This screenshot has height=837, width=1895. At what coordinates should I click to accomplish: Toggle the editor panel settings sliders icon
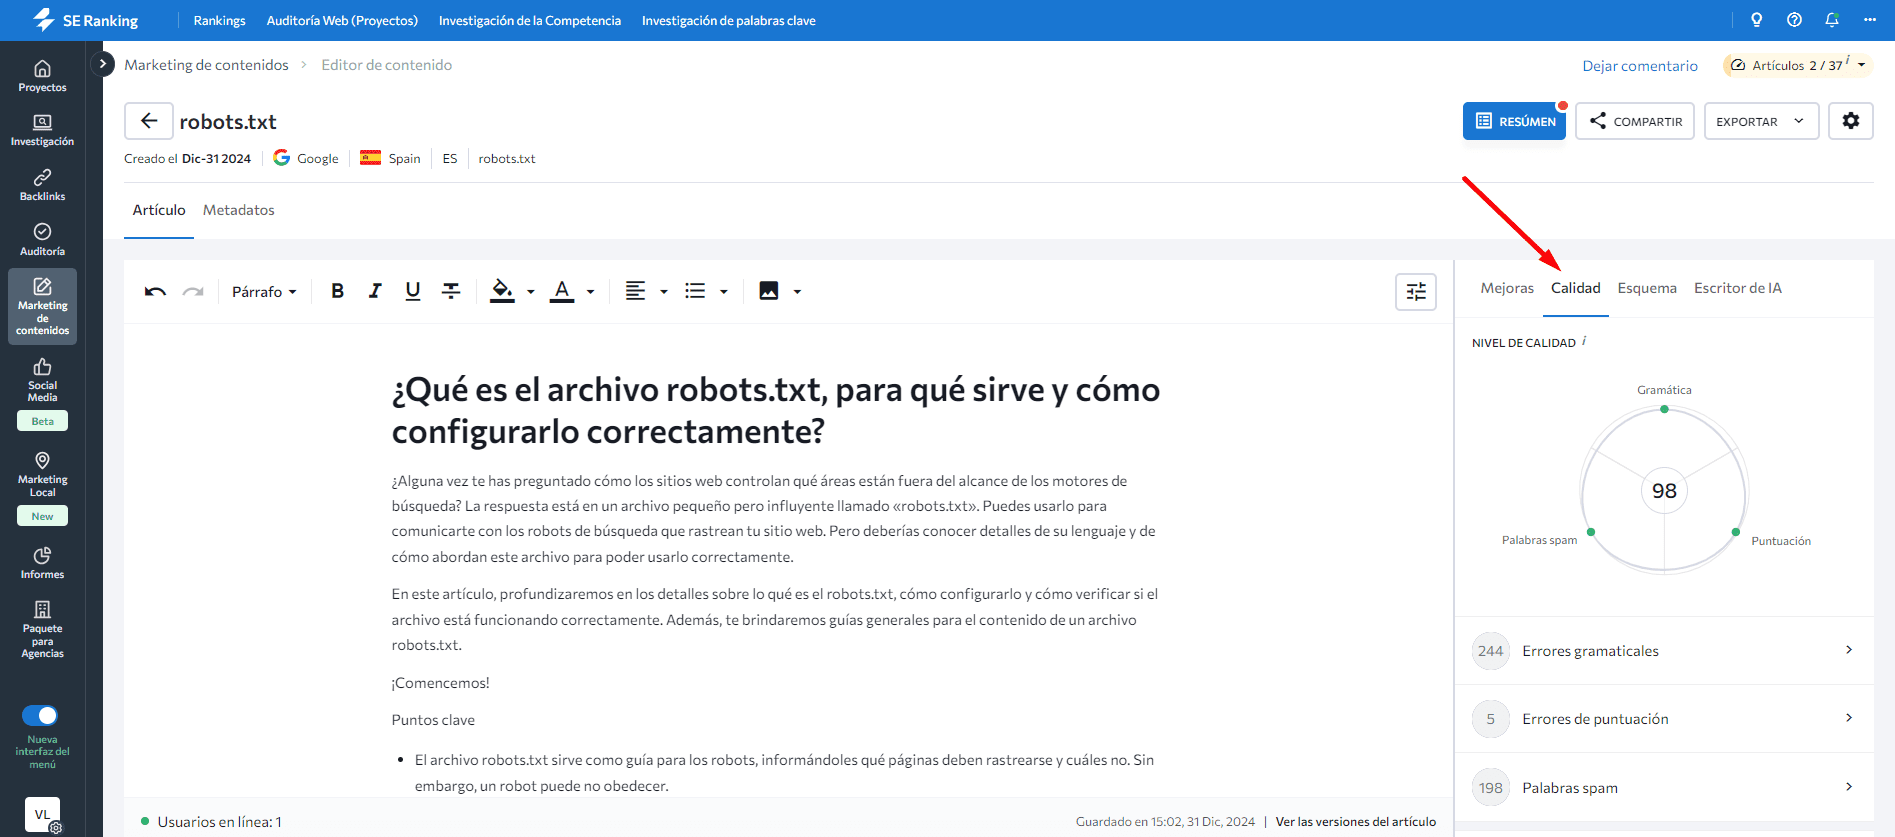click(1416, 292)
